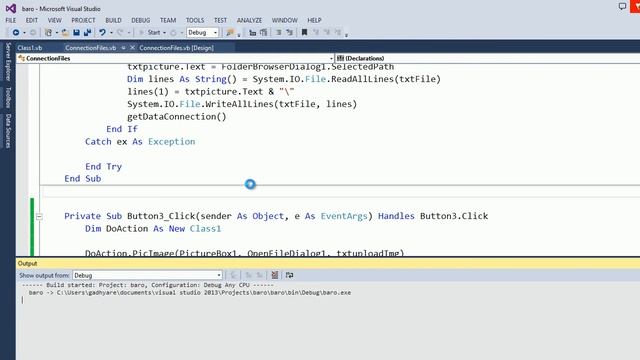The width and height of the screenshot is (640, 360).
Task: Collapse the Button3_Click sub outline
Action: pyautogui.click(x=39, y=216)
